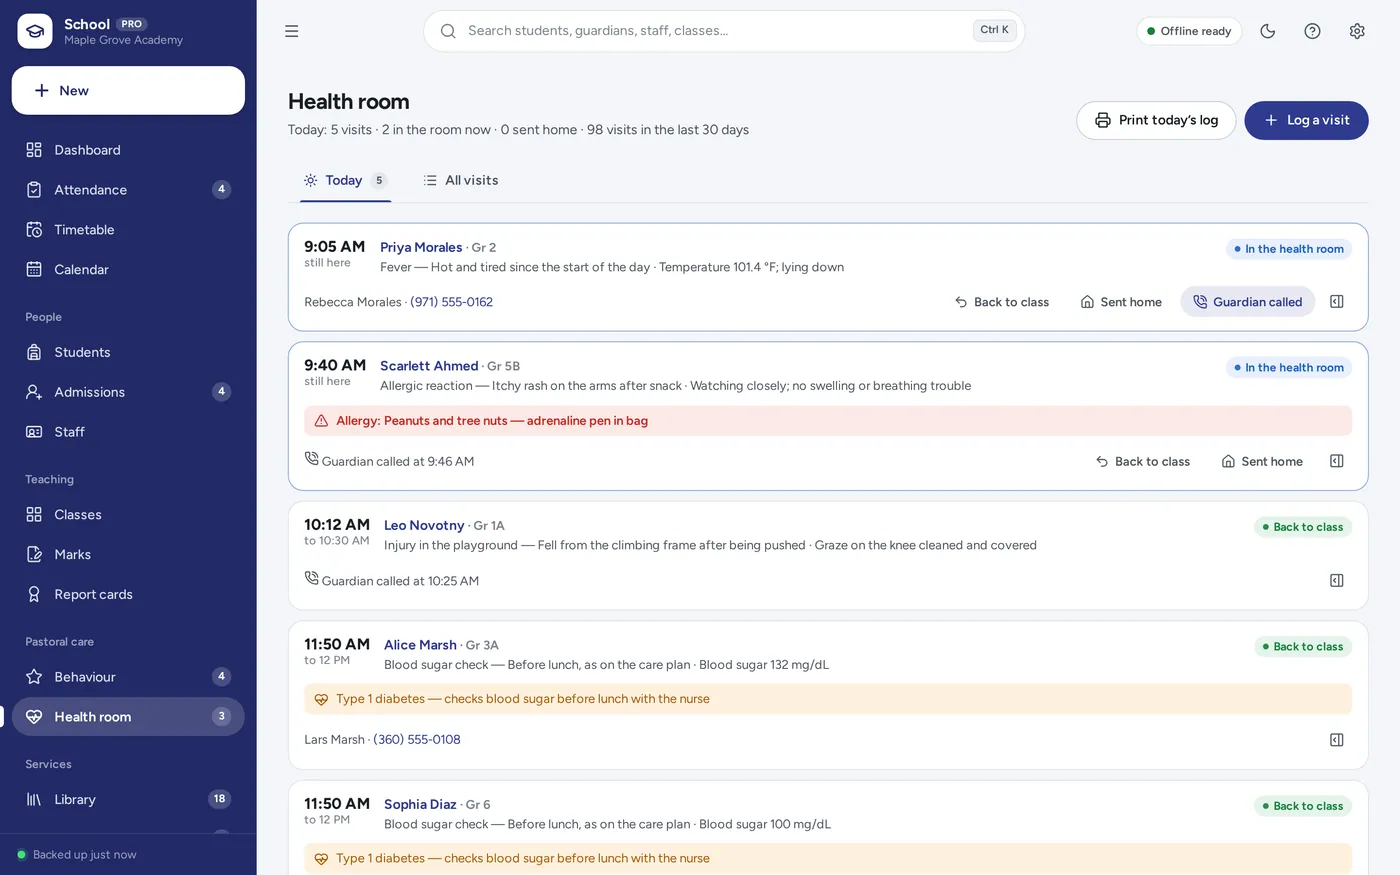The height and width of the screenshot is (875, 1400).
Task: Open Behaviour in the sidebar
Action: click(x=128, y=677)
